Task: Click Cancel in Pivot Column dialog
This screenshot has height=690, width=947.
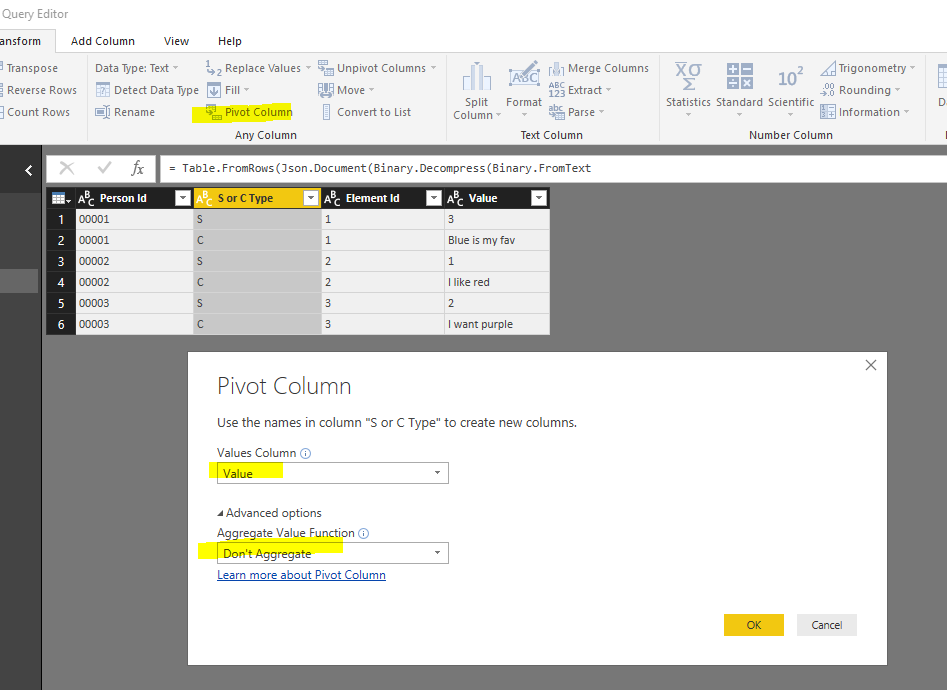Action: coord(827,625)
